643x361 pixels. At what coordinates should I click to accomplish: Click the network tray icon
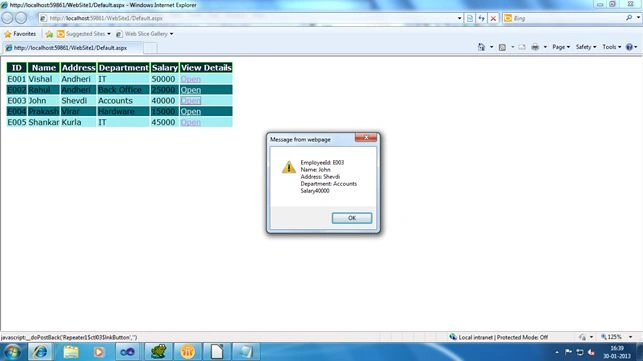pyautogui.click(x=580, y=352)
